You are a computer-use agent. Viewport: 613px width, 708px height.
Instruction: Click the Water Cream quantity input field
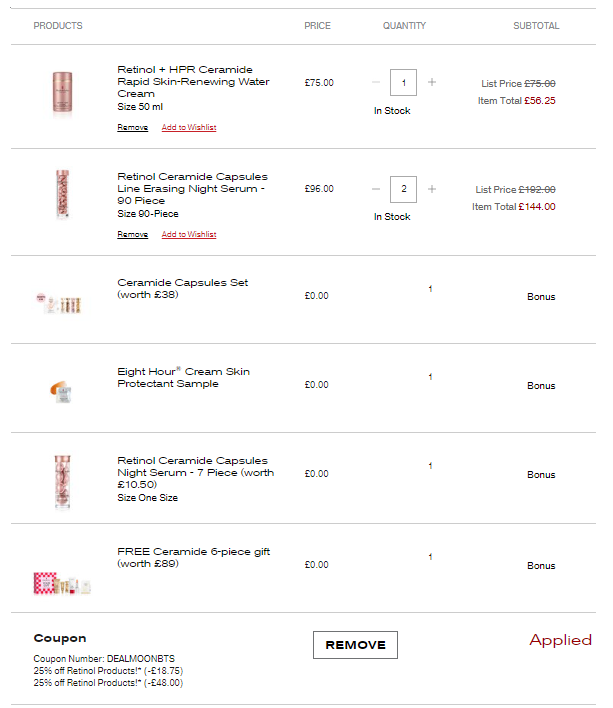pos(404,82)
